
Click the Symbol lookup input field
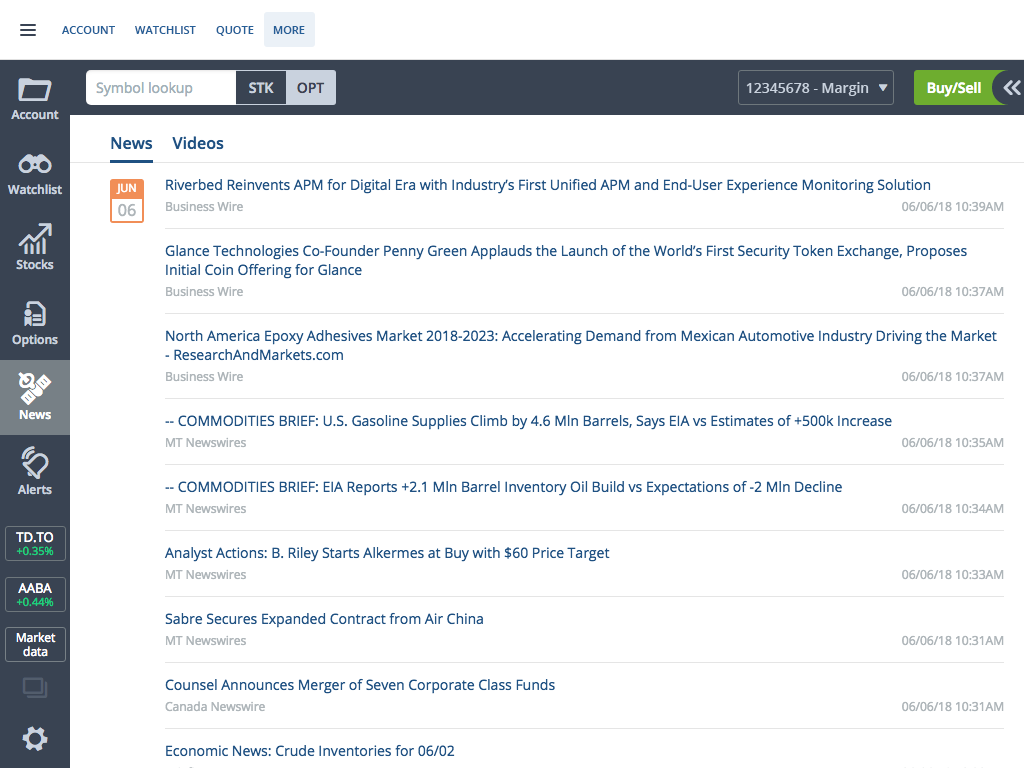(161, 88)
